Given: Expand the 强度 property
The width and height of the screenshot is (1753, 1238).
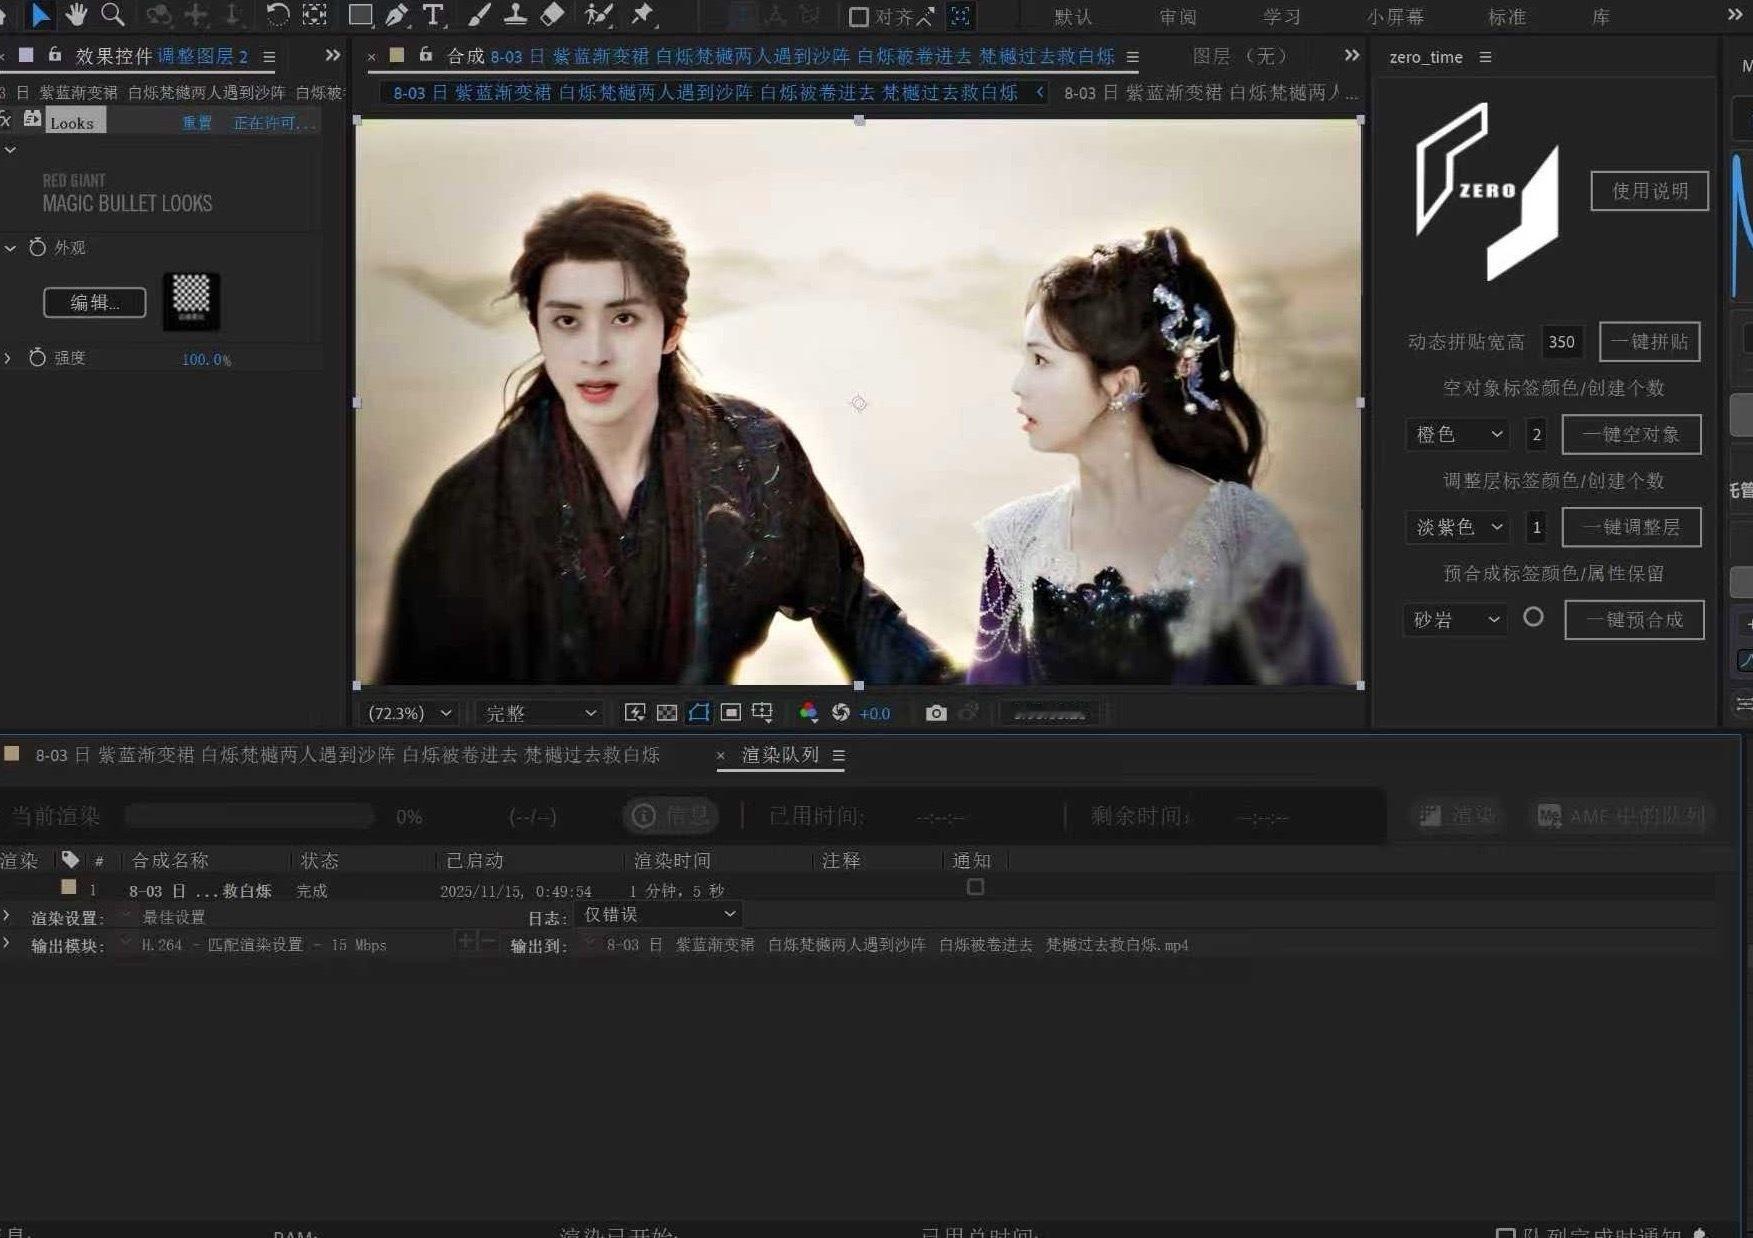Looking at the screenshot, I should (x=8, y=357).
